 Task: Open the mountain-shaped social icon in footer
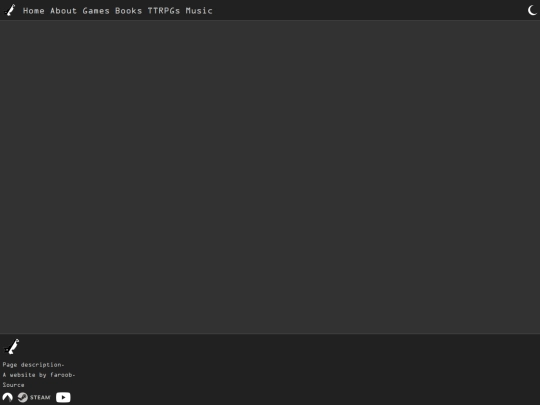(x=8, y=397)
